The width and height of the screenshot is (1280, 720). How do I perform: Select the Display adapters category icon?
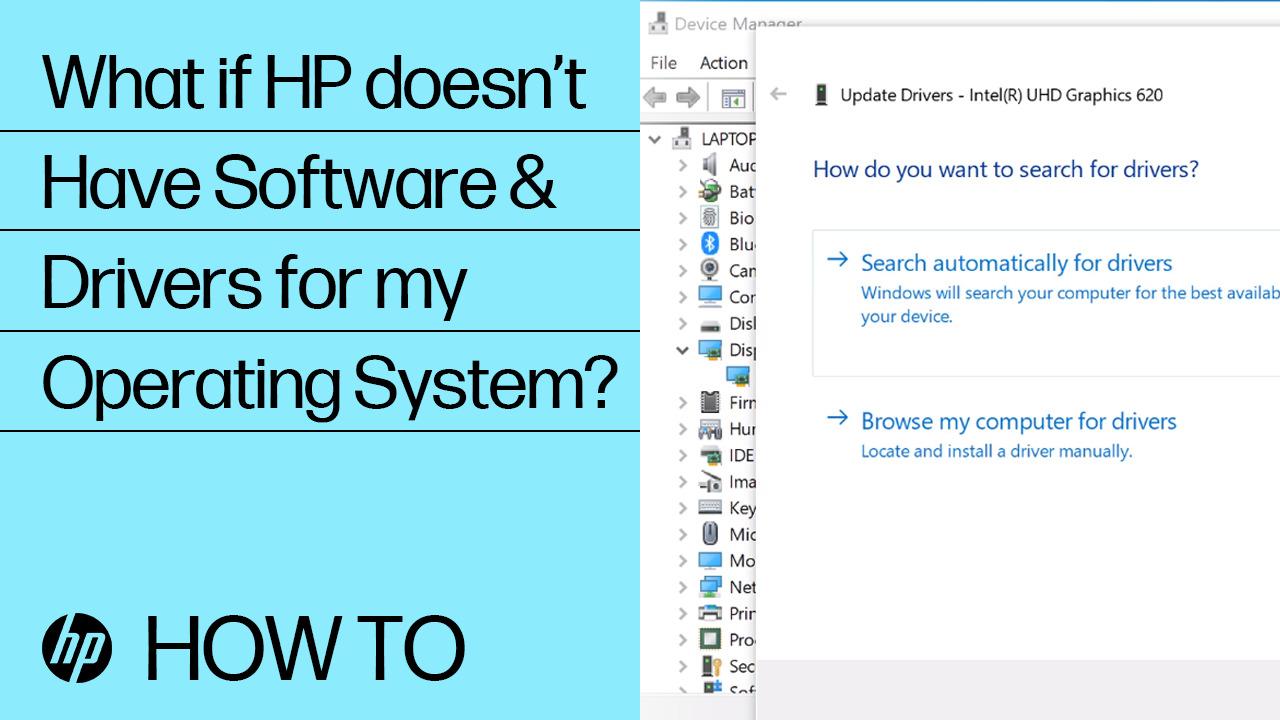[x=712, y=350]
